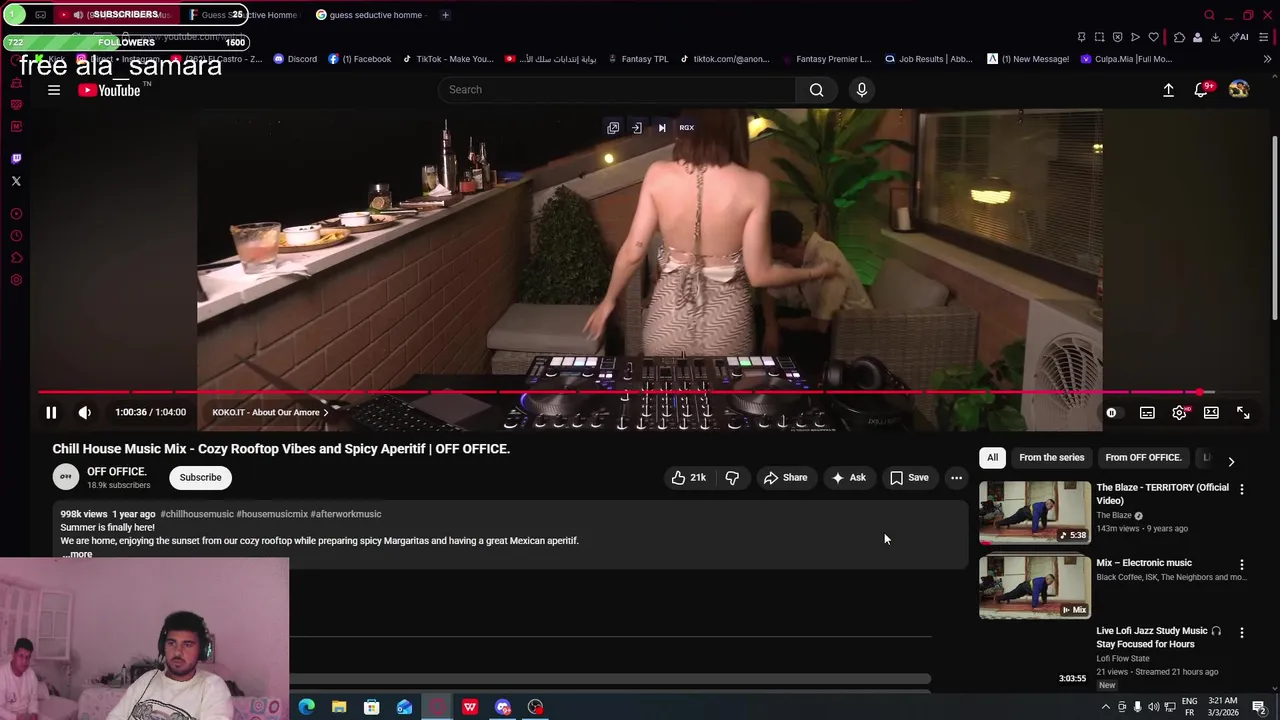This screenshot has height=720, width=1280.
Task: Select the From OFF OFFICE. chip
Action: pos(1143,457)
